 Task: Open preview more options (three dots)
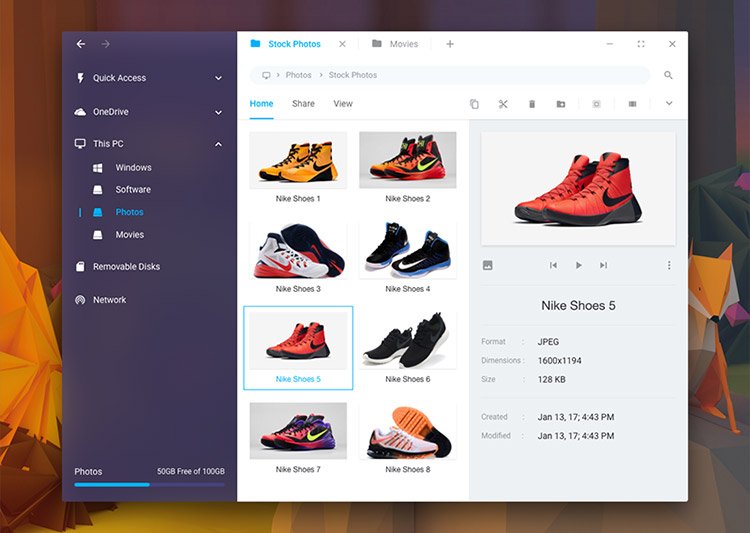click(669, 265)
